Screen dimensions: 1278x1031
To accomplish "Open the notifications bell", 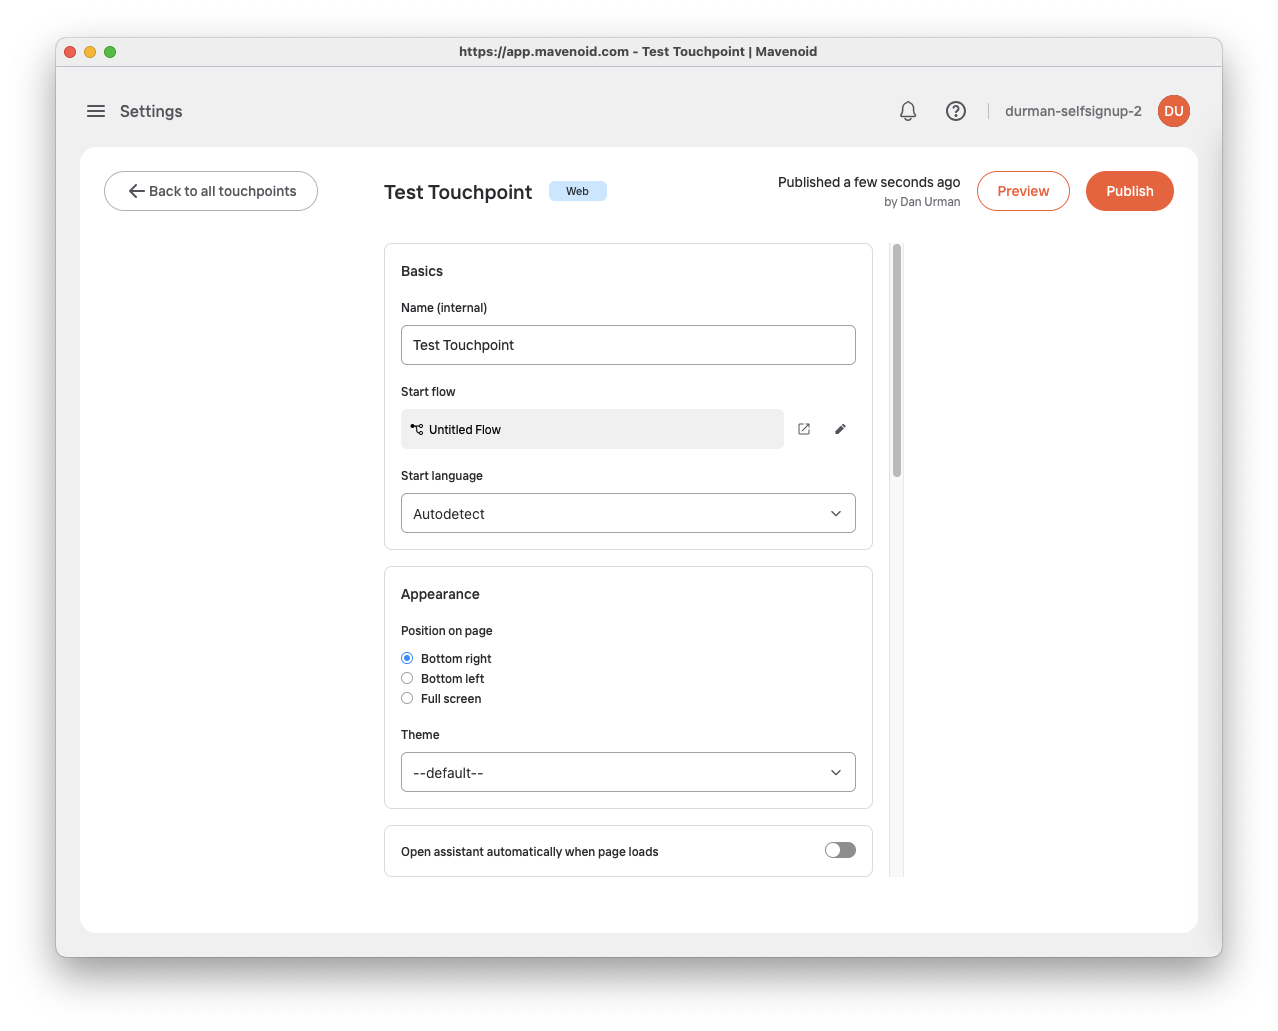I will (x=908, y=111).
